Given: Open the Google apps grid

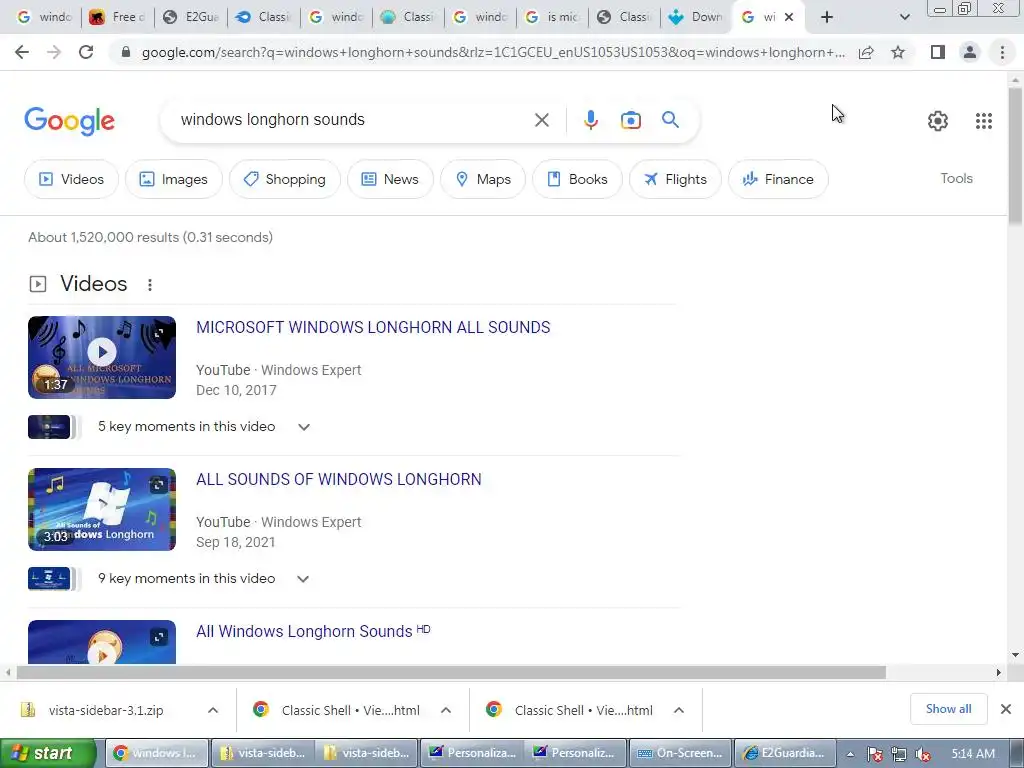Looking at the screenshot, I should (984, 121).
